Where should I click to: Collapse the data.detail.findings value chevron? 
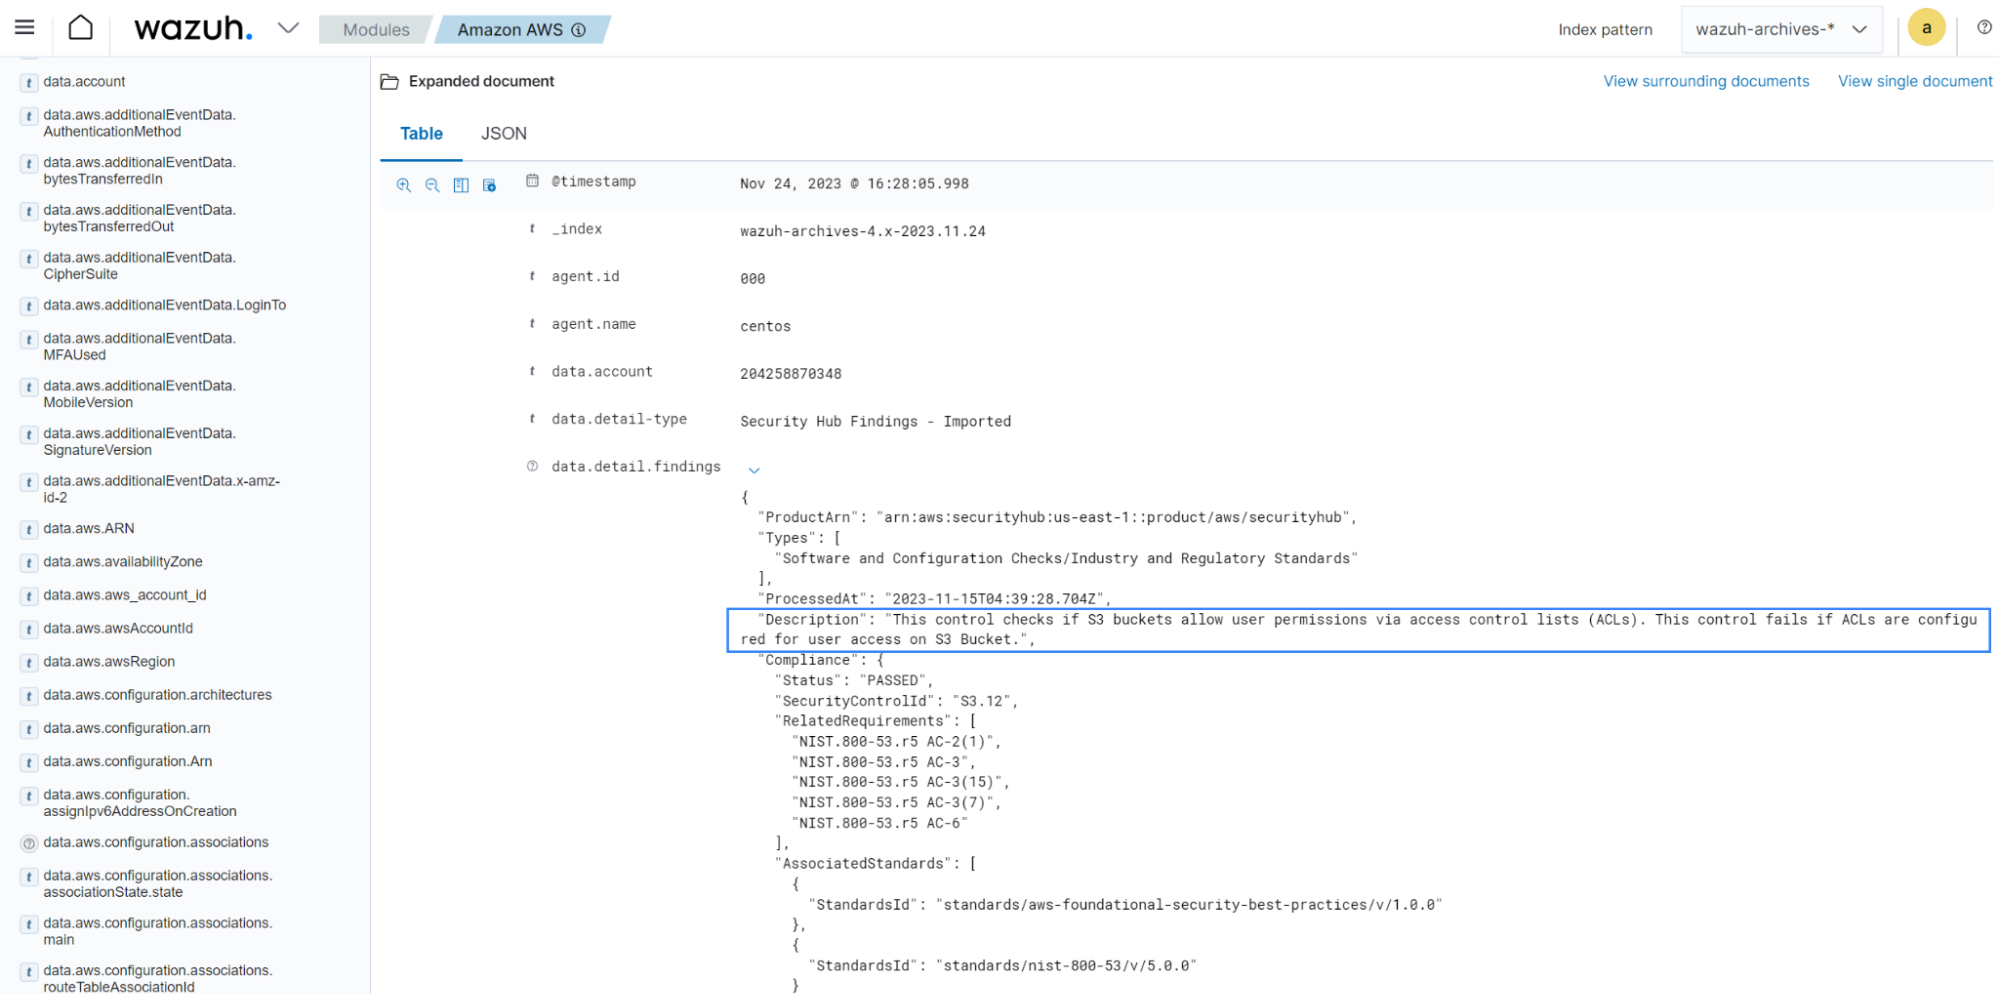click(x=754, y=470)
